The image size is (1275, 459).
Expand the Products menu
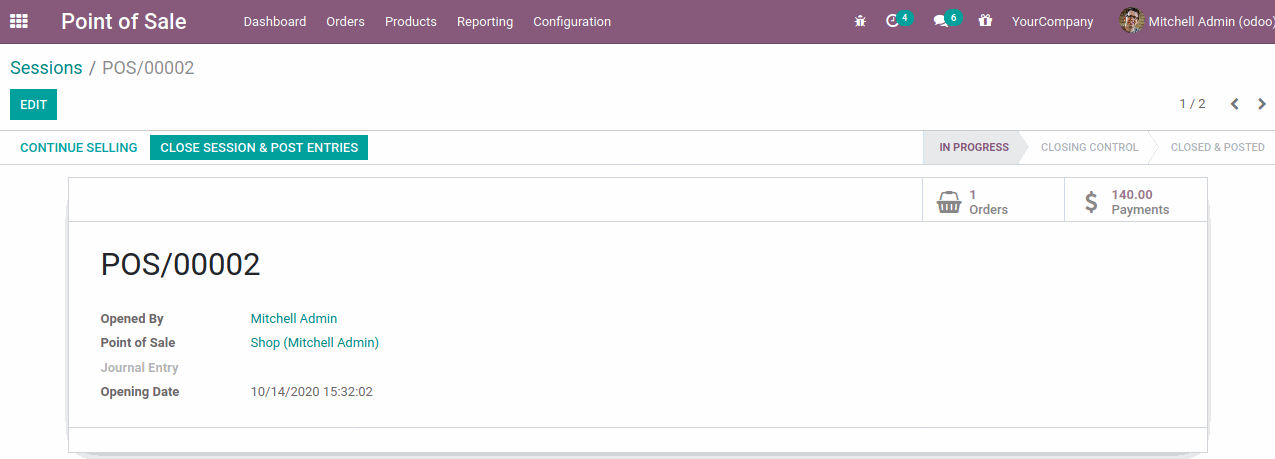click(410, 22)
